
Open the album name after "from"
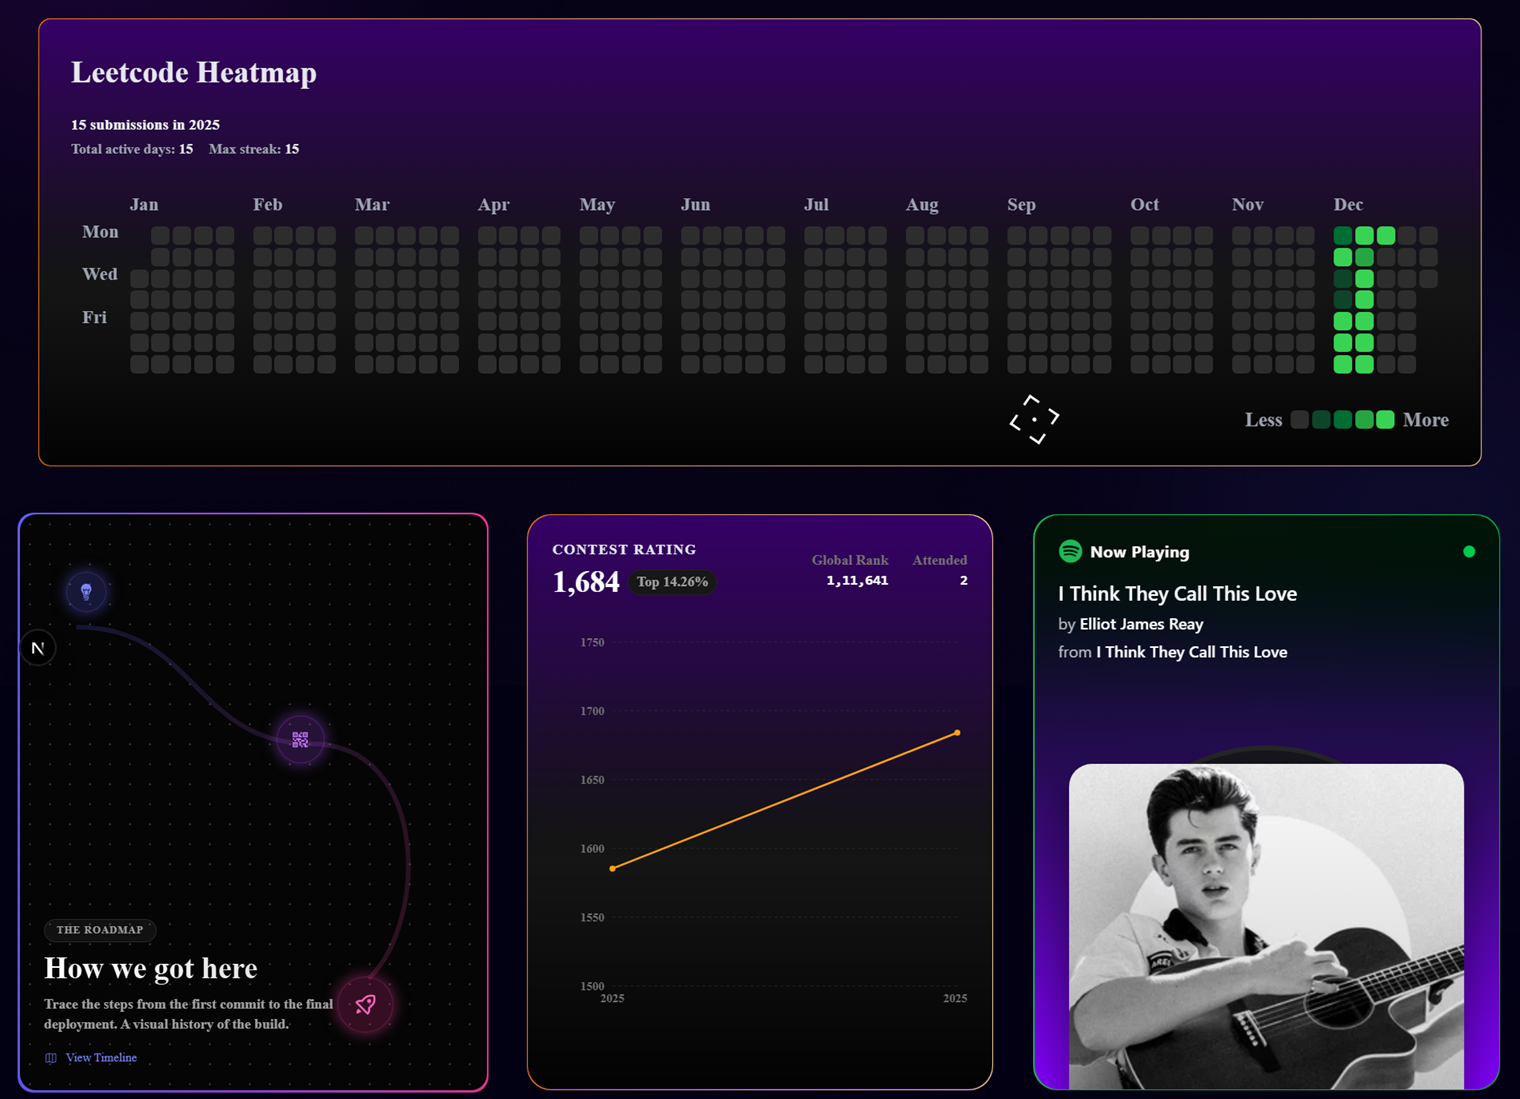[x=1191, y=652]
